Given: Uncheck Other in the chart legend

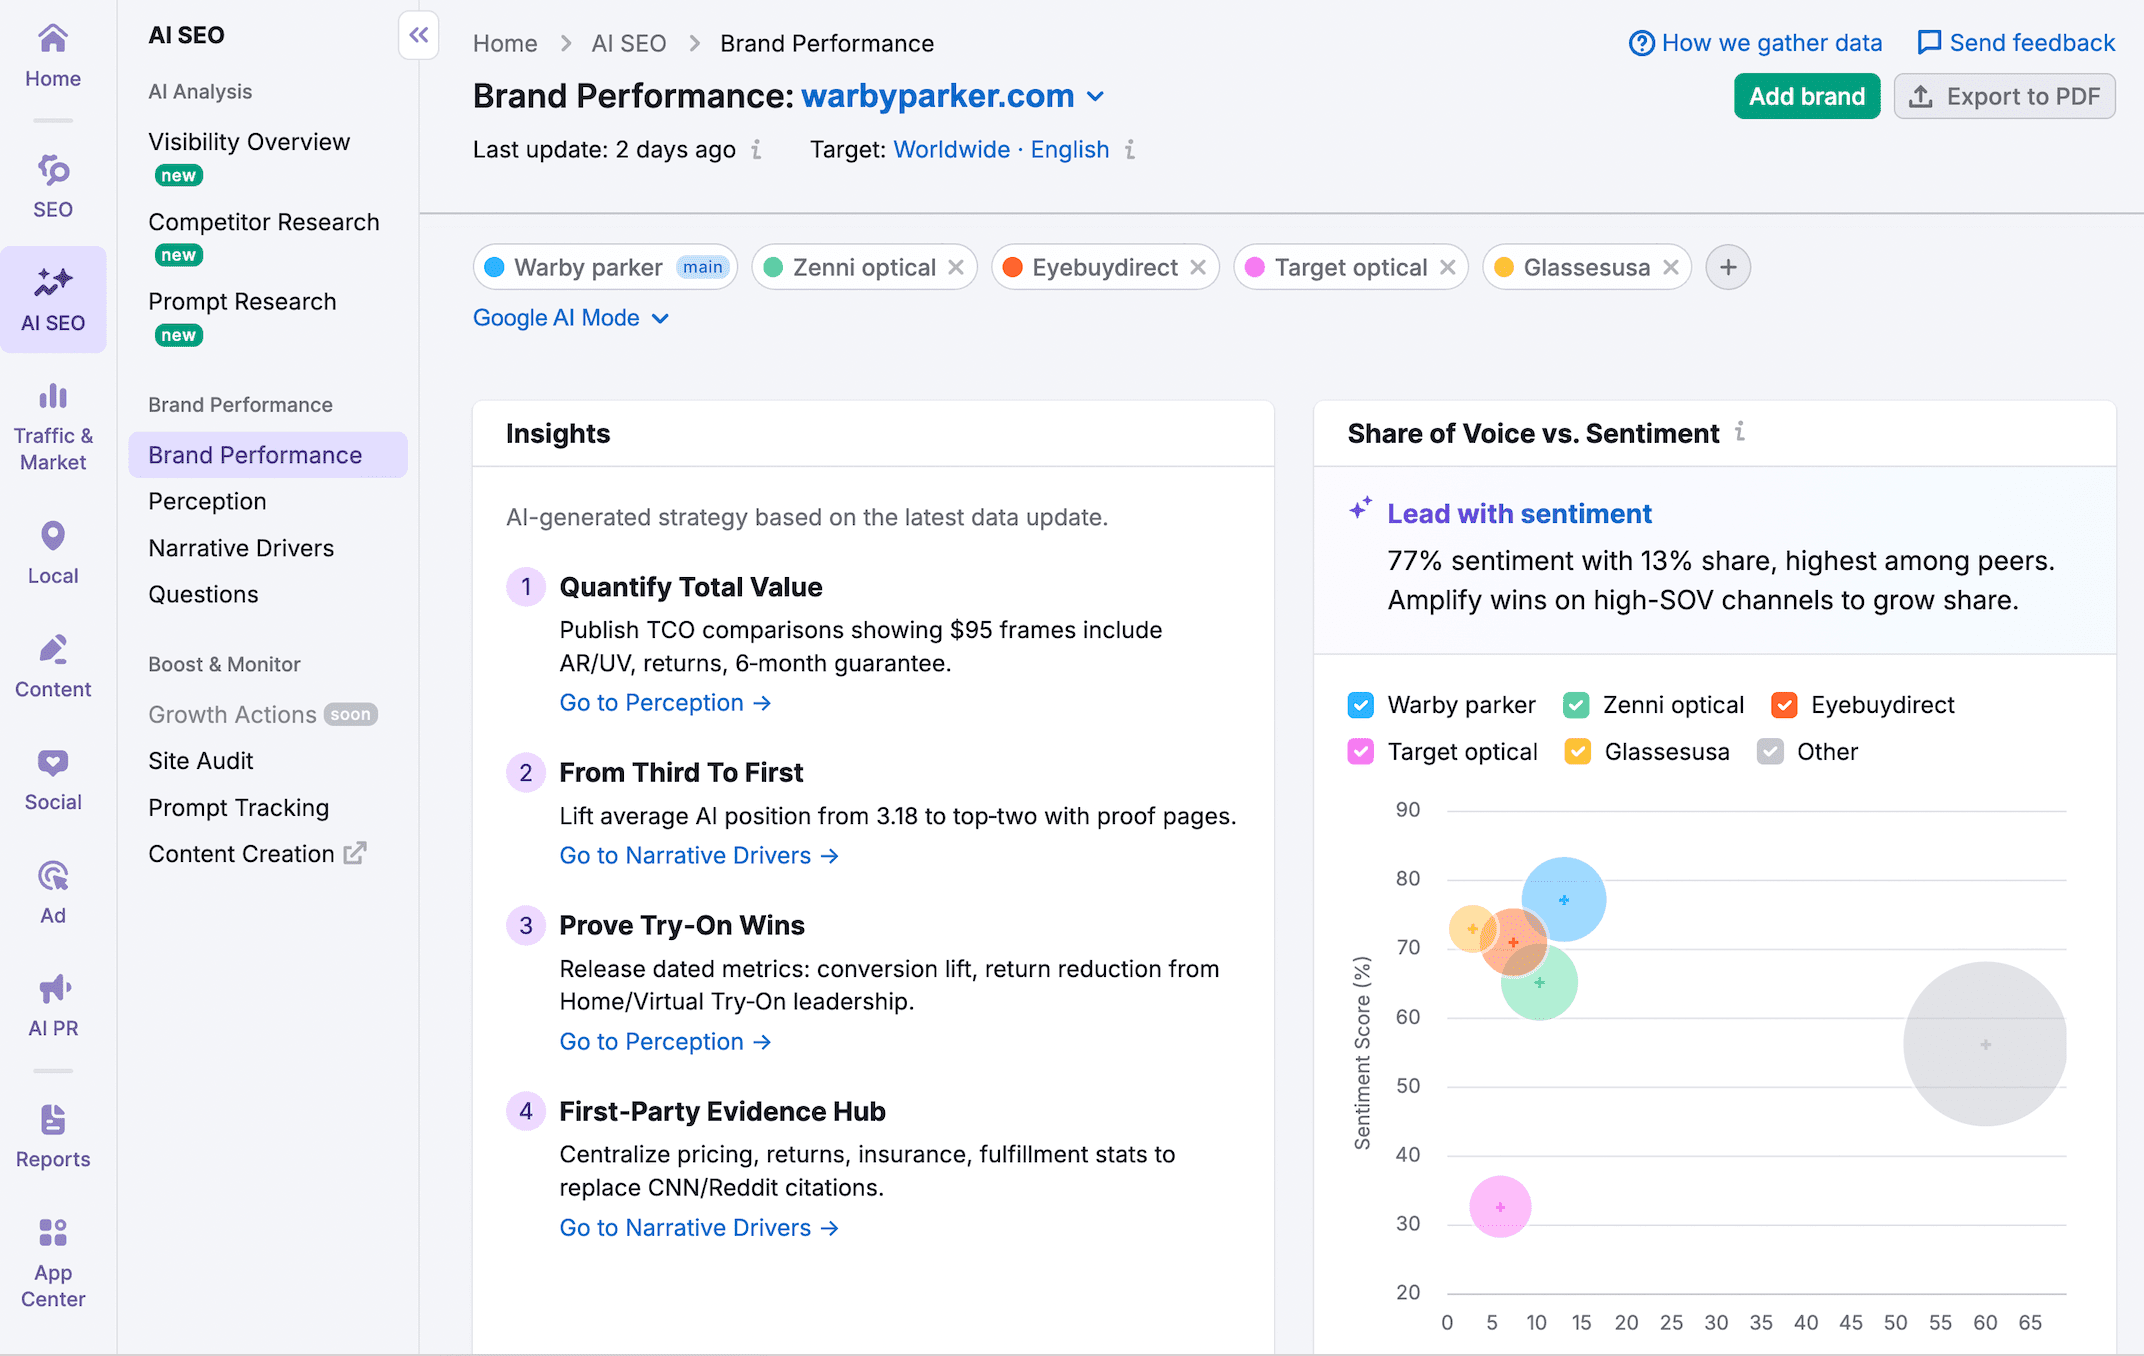Looking at the screenshot, I should point(1770,751).
